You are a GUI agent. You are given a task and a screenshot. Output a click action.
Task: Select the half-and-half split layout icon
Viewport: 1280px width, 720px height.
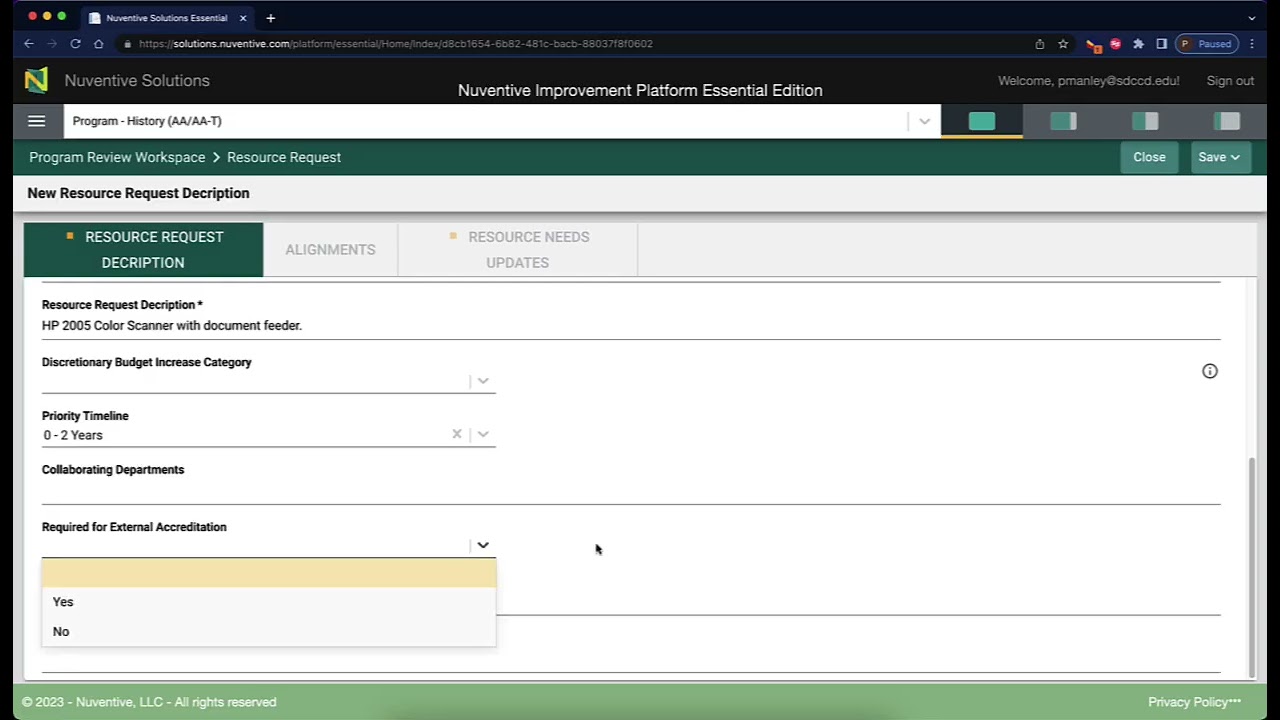(x=1145, y=121)
